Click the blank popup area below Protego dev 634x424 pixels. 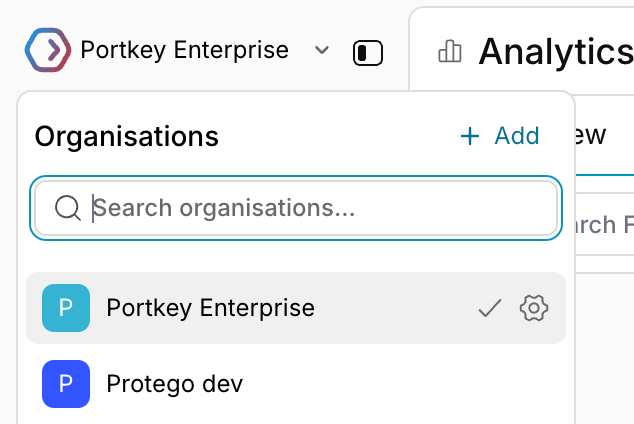coord(296,422)
